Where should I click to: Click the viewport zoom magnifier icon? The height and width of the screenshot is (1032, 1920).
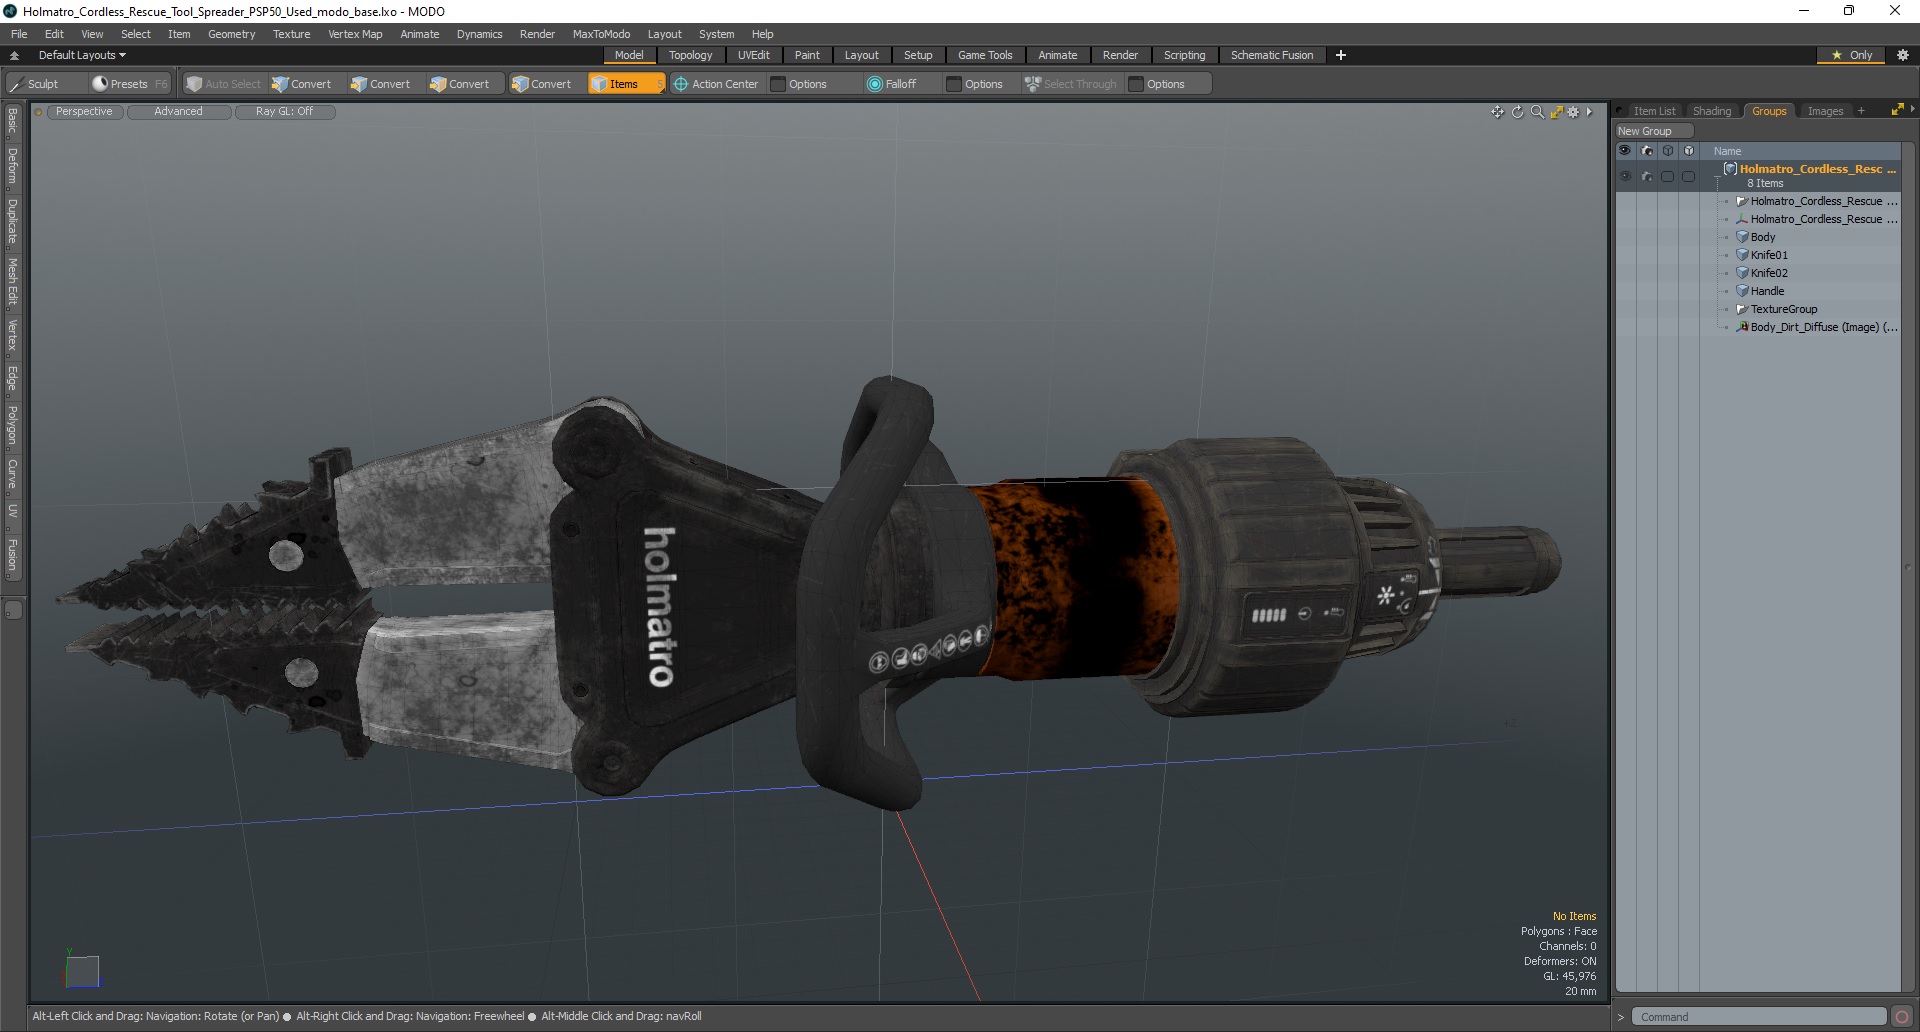point(1537,112)
